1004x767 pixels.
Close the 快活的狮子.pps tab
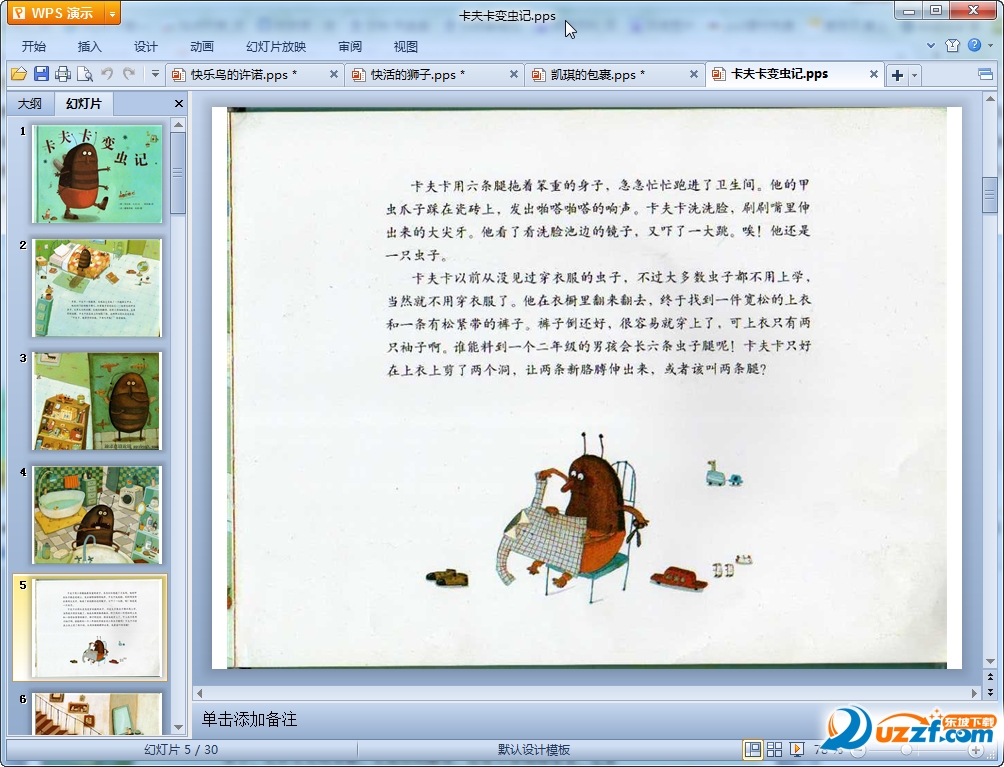(x=514, y=74)
